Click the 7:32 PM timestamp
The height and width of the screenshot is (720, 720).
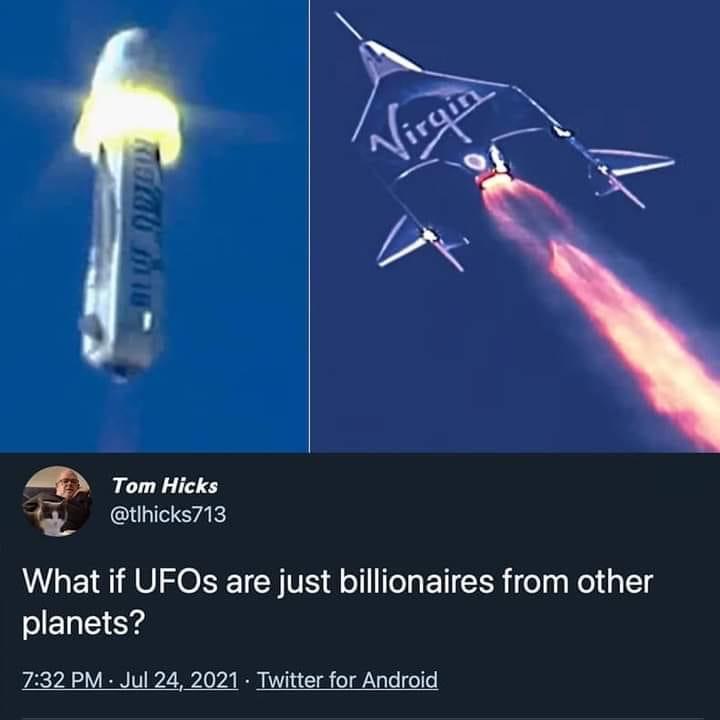(62, 680)
